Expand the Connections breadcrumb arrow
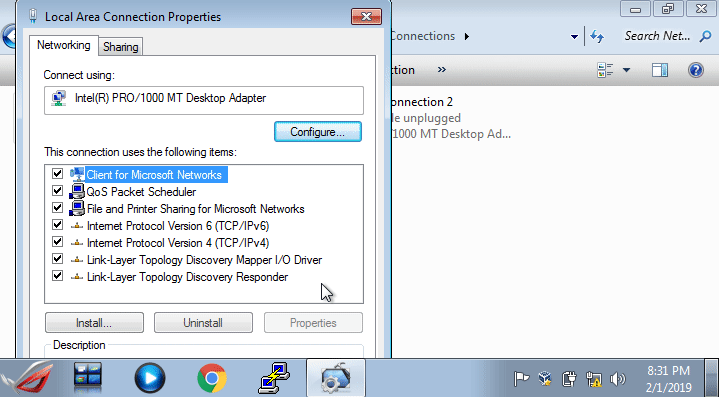Image resolution: width=719 pixels, height=397 pixels. point(467,36)
